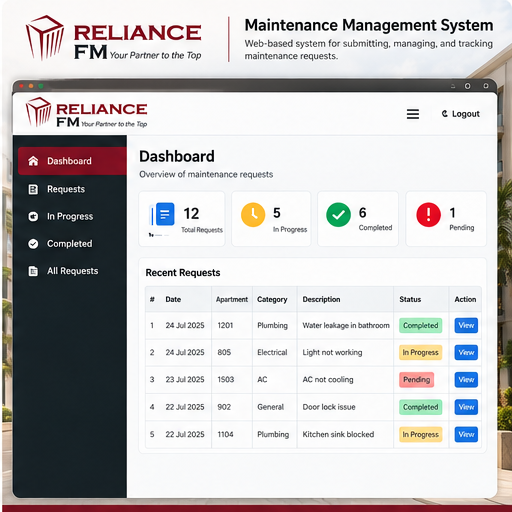This screenshot has height=512, width=512.
Task: Click the Status column header
Action: coord(410,299)
